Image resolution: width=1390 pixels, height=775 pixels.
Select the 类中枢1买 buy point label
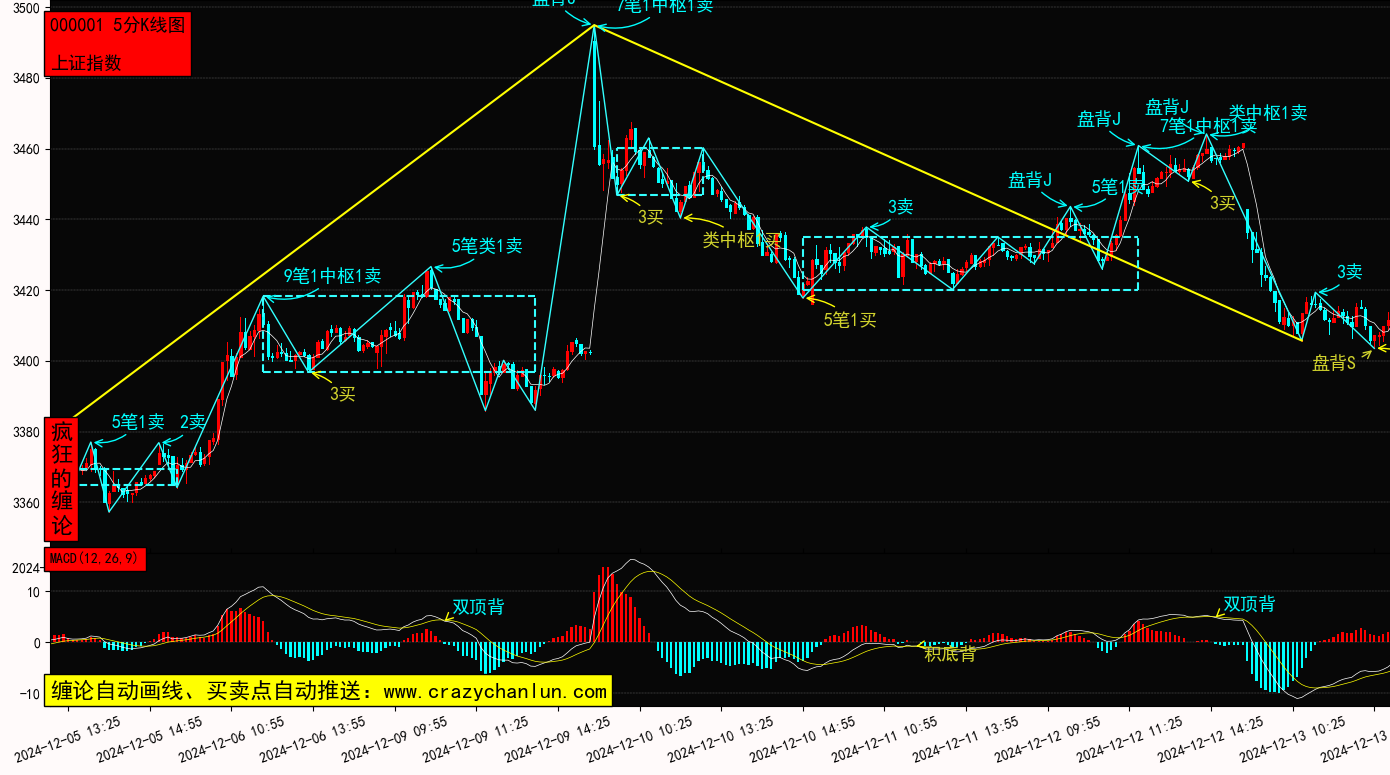coord(740,240)
